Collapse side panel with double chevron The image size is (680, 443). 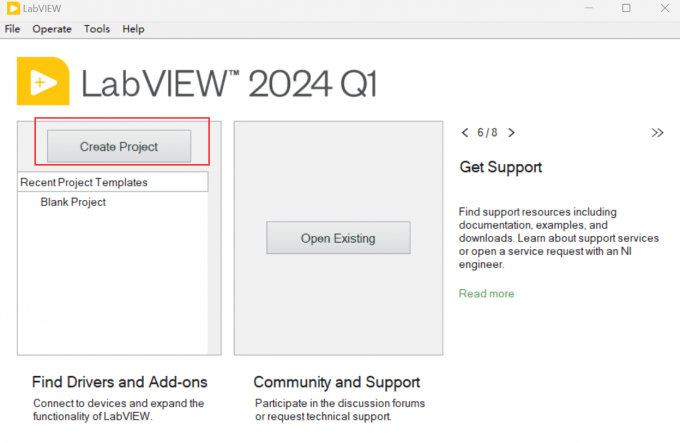click(657, 133)
